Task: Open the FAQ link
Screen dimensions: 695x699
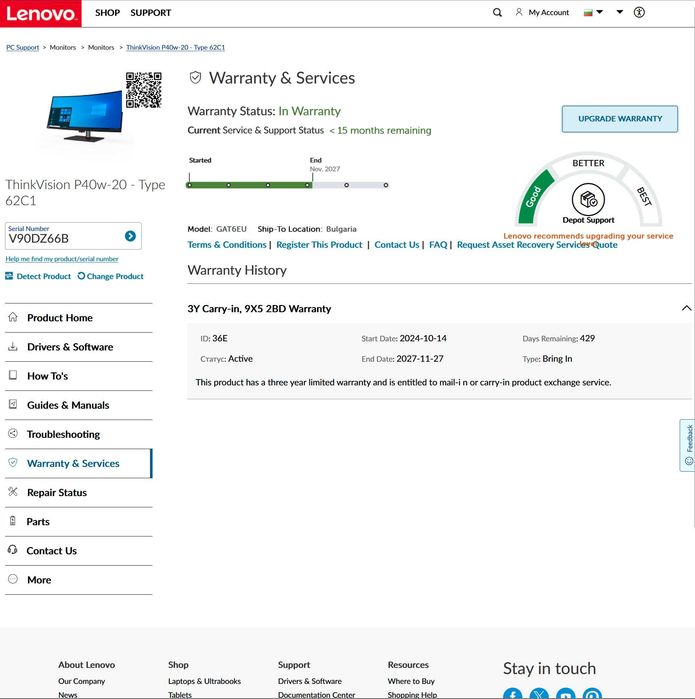Action: 438,245
